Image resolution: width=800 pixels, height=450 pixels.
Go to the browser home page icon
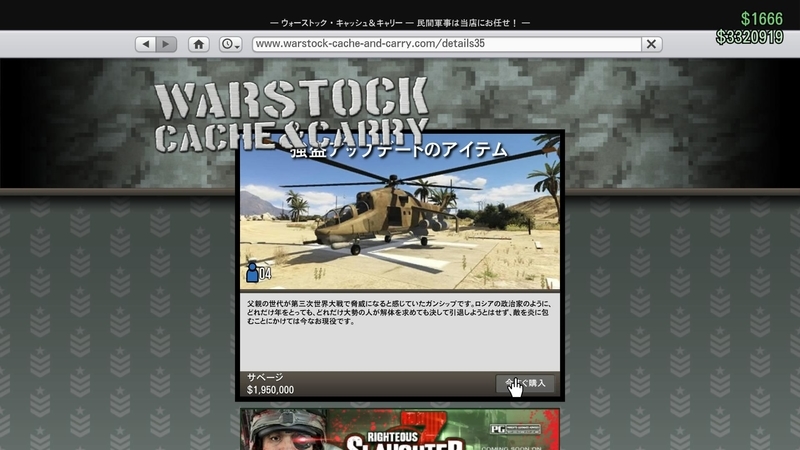[198, 44]
